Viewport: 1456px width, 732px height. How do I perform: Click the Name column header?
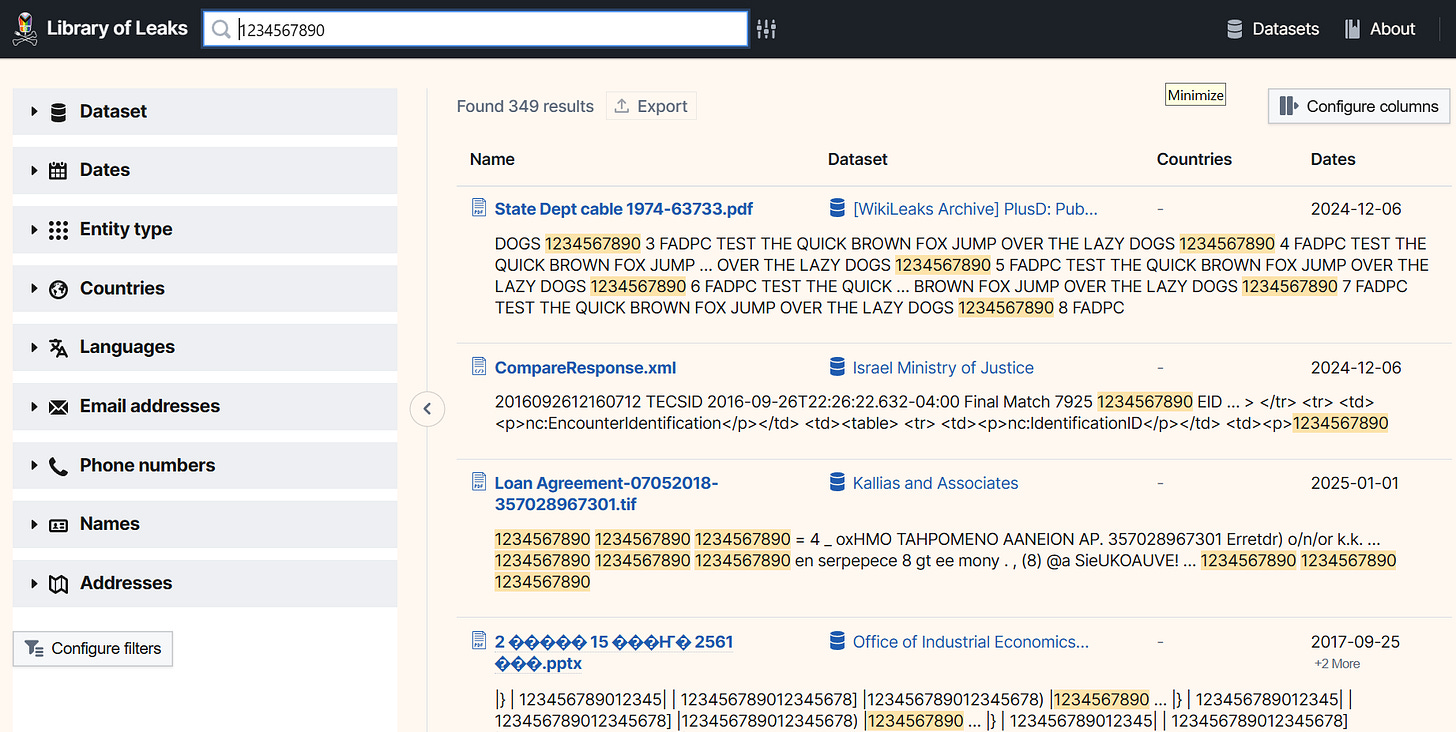492,159
